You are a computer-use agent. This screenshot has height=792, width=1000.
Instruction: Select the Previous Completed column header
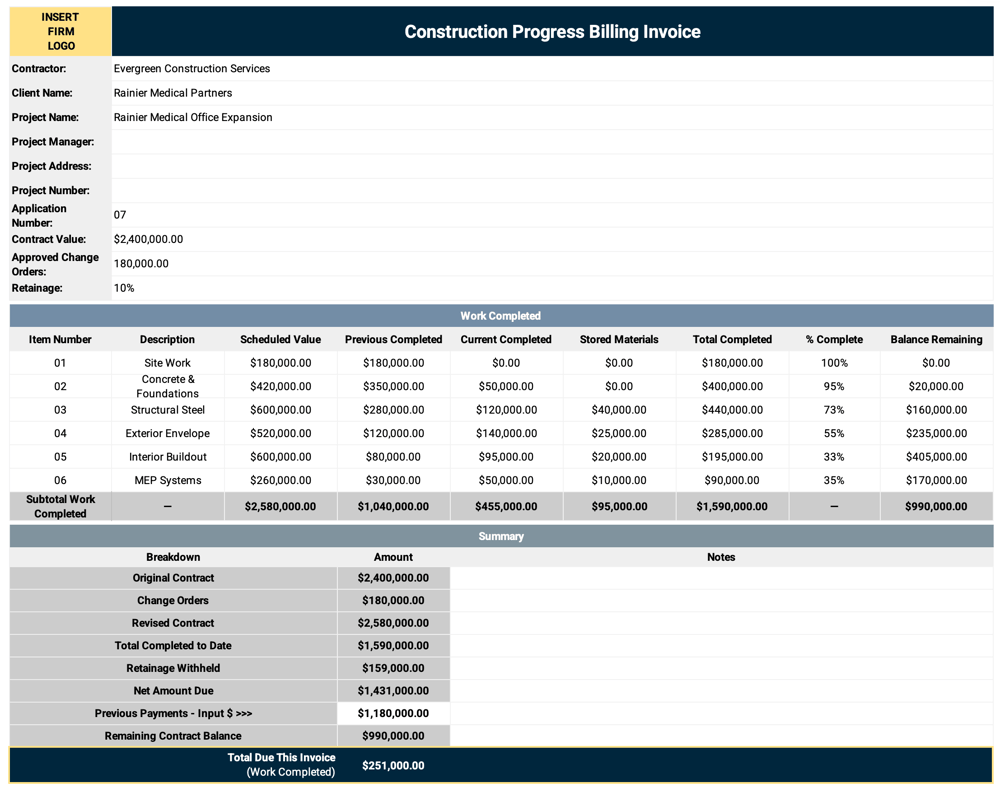click(x=393, y=339)
